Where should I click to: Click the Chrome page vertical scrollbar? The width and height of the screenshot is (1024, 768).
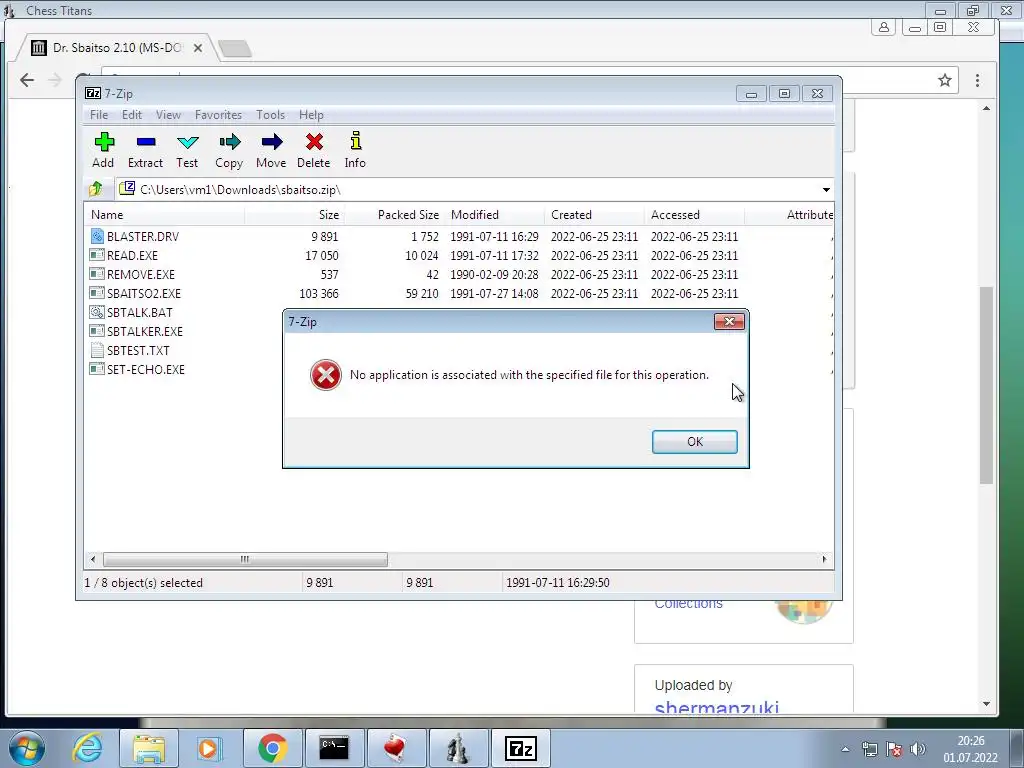(986, 385)
